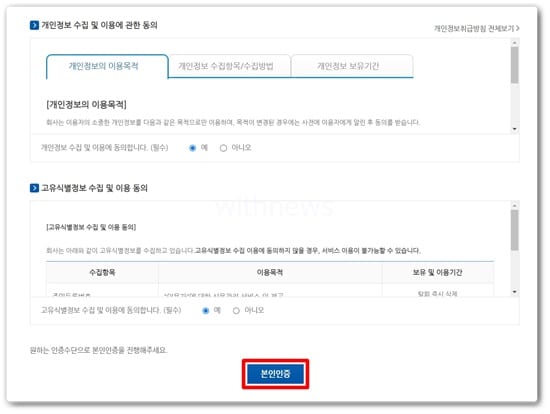Click label 개인정보 수집 및 이용에 동의합니다. (필수)
550x414 pixels.
click(105, 148)
